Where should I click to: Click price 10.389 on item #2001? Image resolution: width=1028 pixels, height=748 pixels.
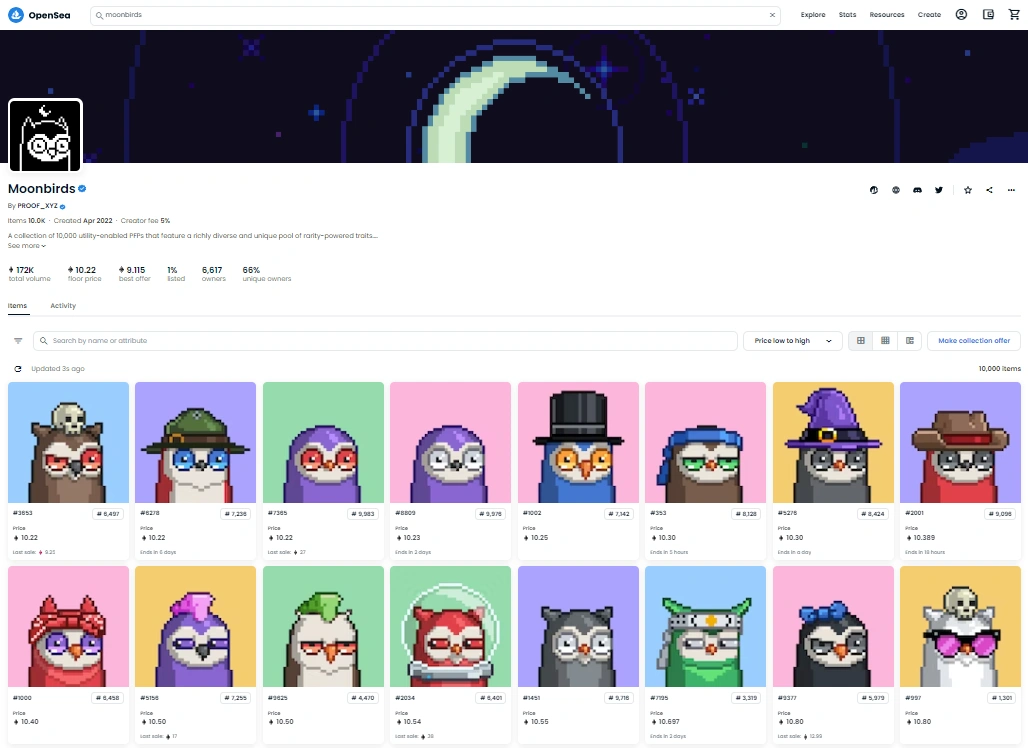tap(920, 538)
